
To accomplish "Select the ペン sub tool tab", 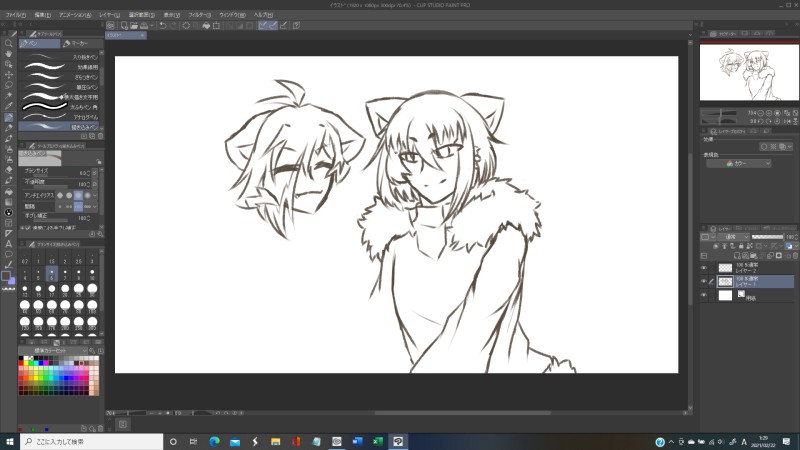I will 39,43.
